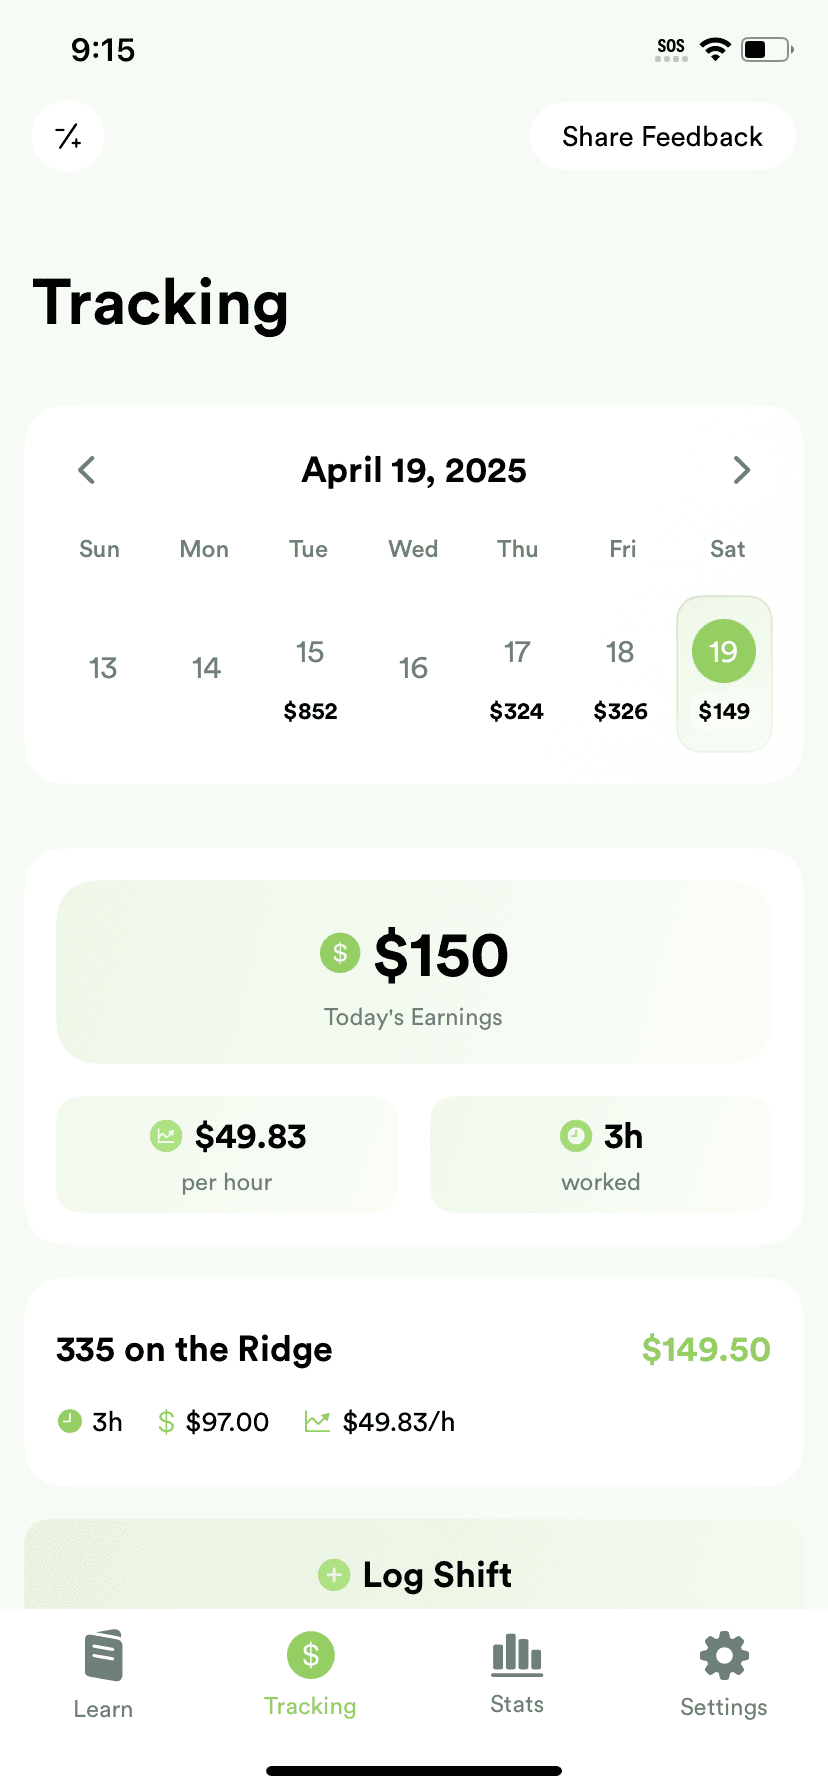
Task: Tap the green plus icon on Log Shift
Action: tap(334, 1575)
